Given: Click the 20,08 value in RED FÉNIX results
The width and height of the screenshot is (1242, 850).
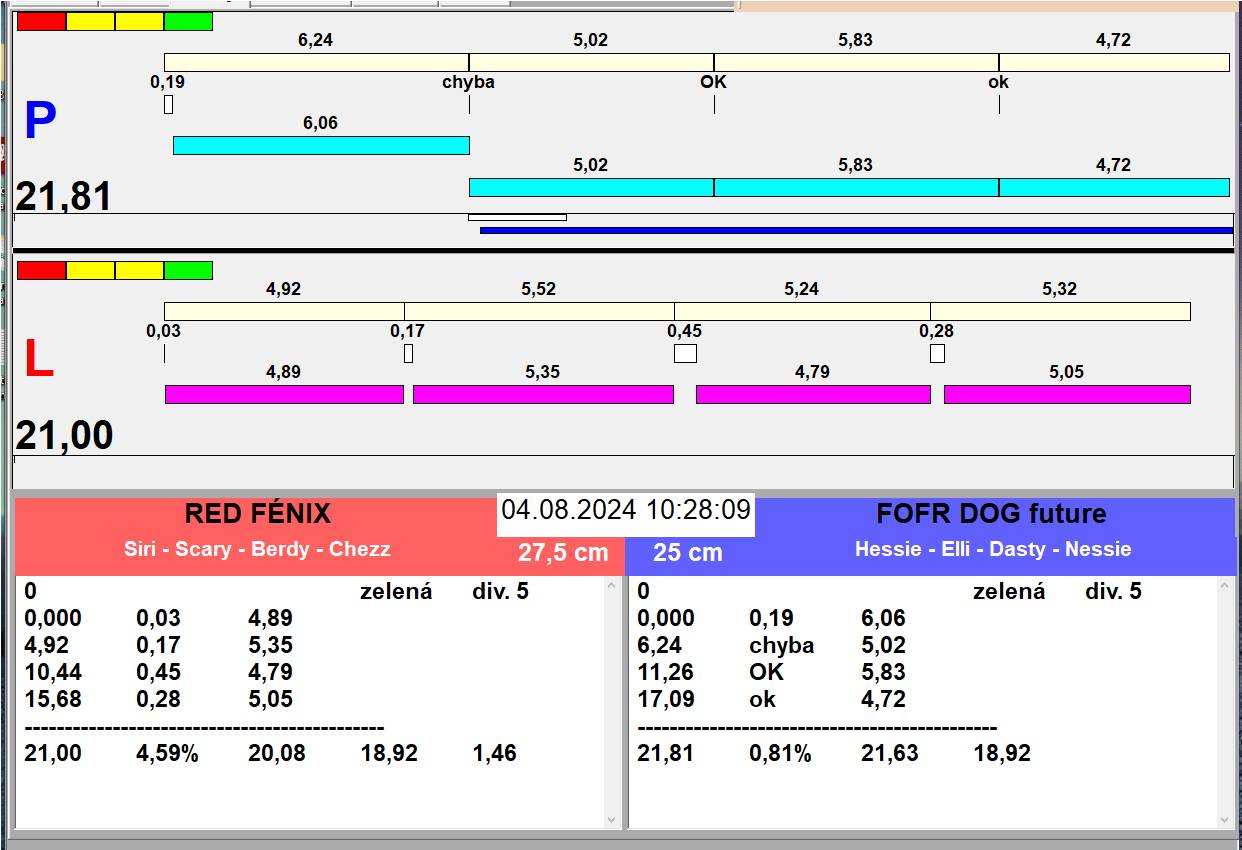Looking at the screenshot, I should click(x=277, y=754).
